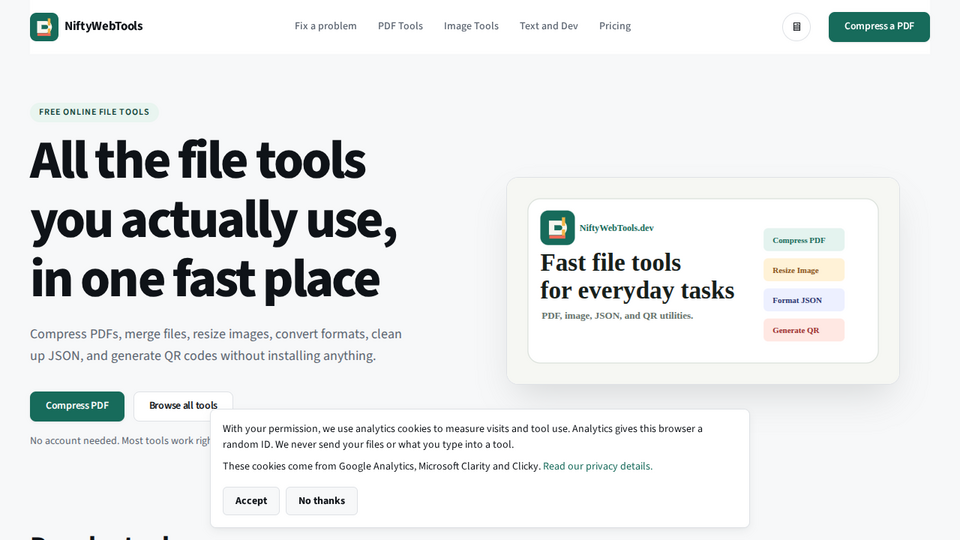Accept analytics cookies
This screenshot has width=960, height=540.
pyautogui.click(x=251, y=501)
